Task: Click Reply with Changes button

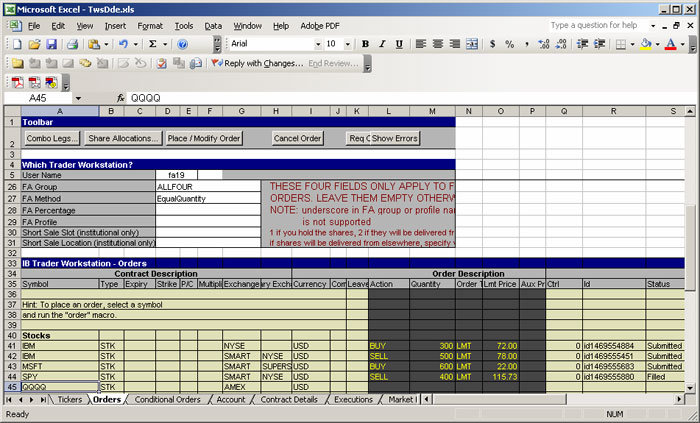Action: point(258,63)
